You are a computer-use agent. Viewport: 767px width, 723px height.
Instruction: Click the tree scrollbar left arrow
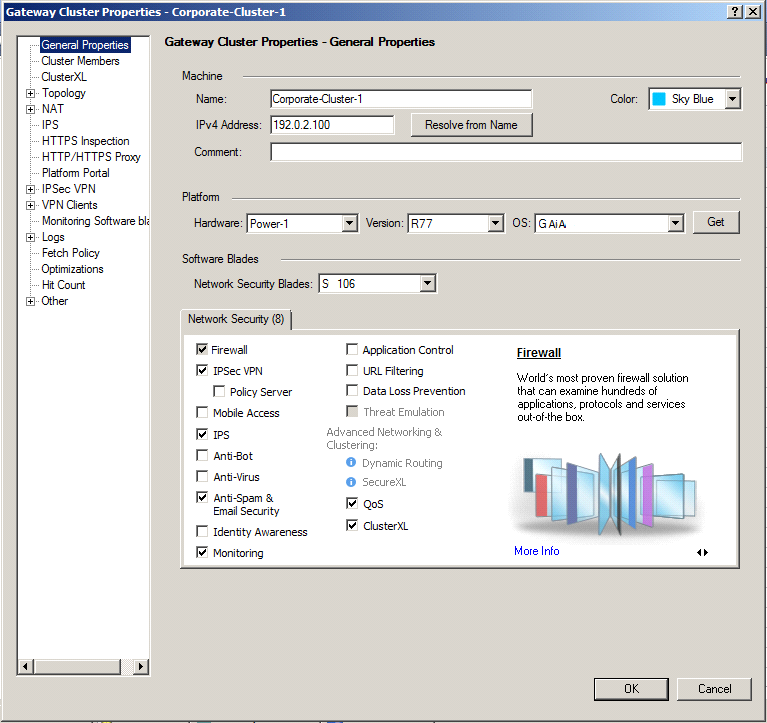pyautogui.click(x=26, y=666)
